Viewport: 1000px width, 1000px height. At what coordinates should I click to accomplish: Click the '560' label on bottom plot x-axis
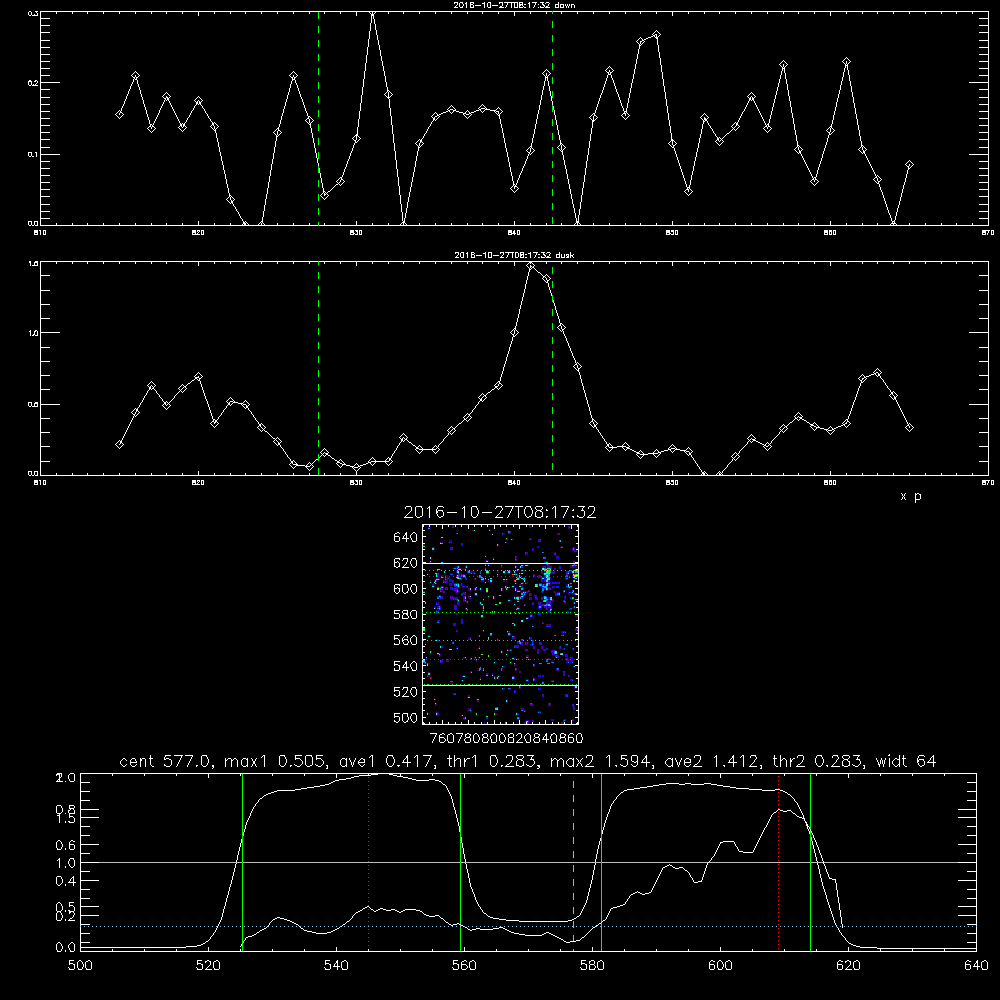pyautogui.click(x=464, y=966)
